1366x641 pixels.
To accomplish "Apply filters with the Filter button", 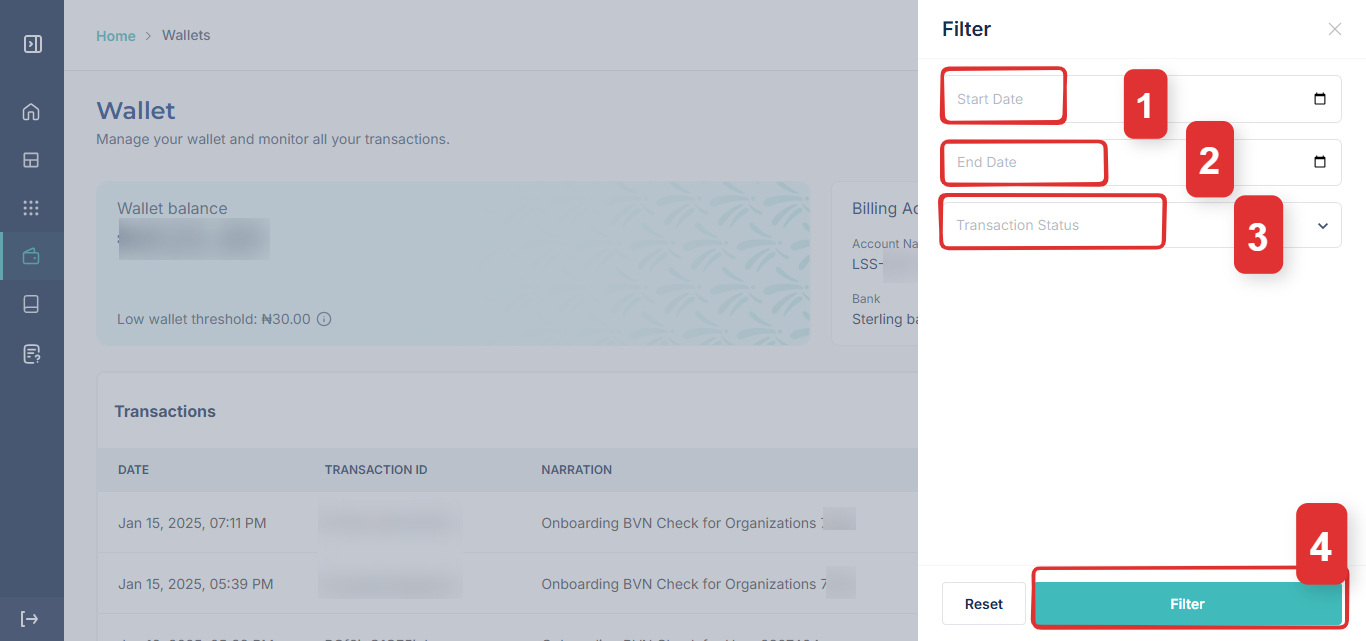I will click(1188, 604).
